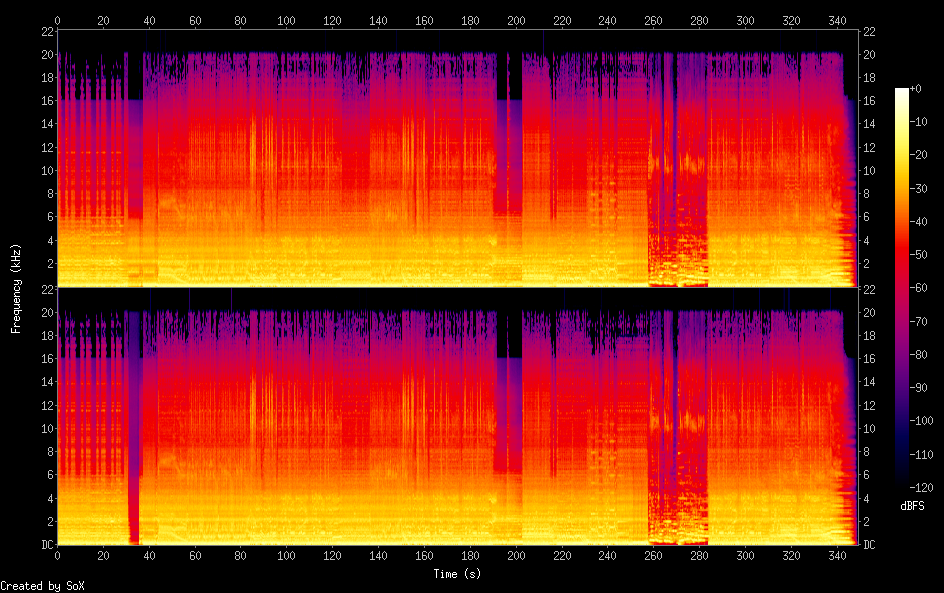Click the "dBFS" label below the color scale
The image size is (944, 593).
click(x=911, y=506)
